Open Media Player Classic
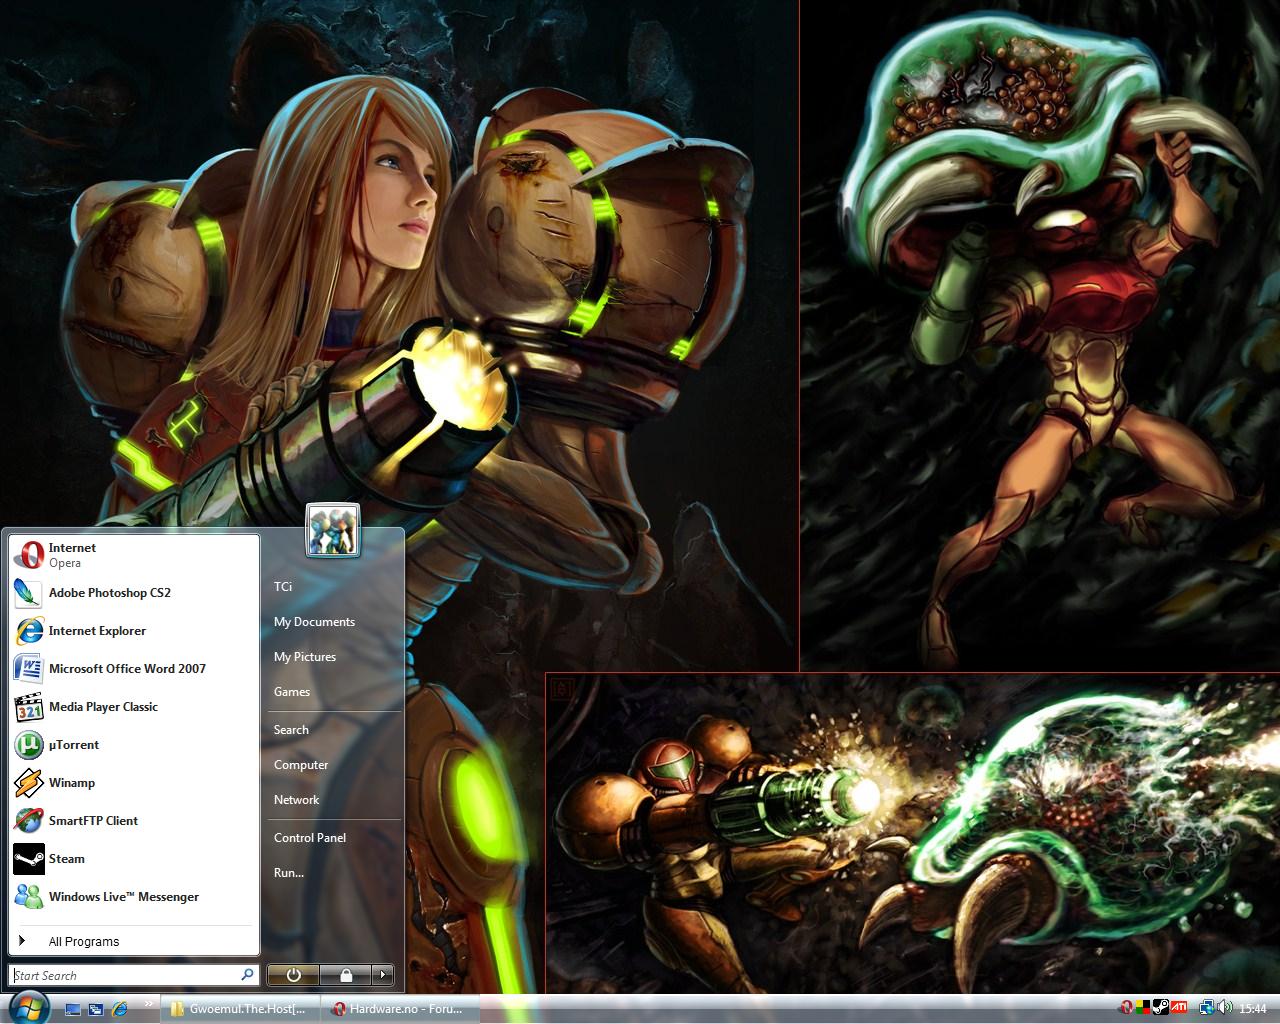The image size is (1280, 1024). click(x=134, y=707)
